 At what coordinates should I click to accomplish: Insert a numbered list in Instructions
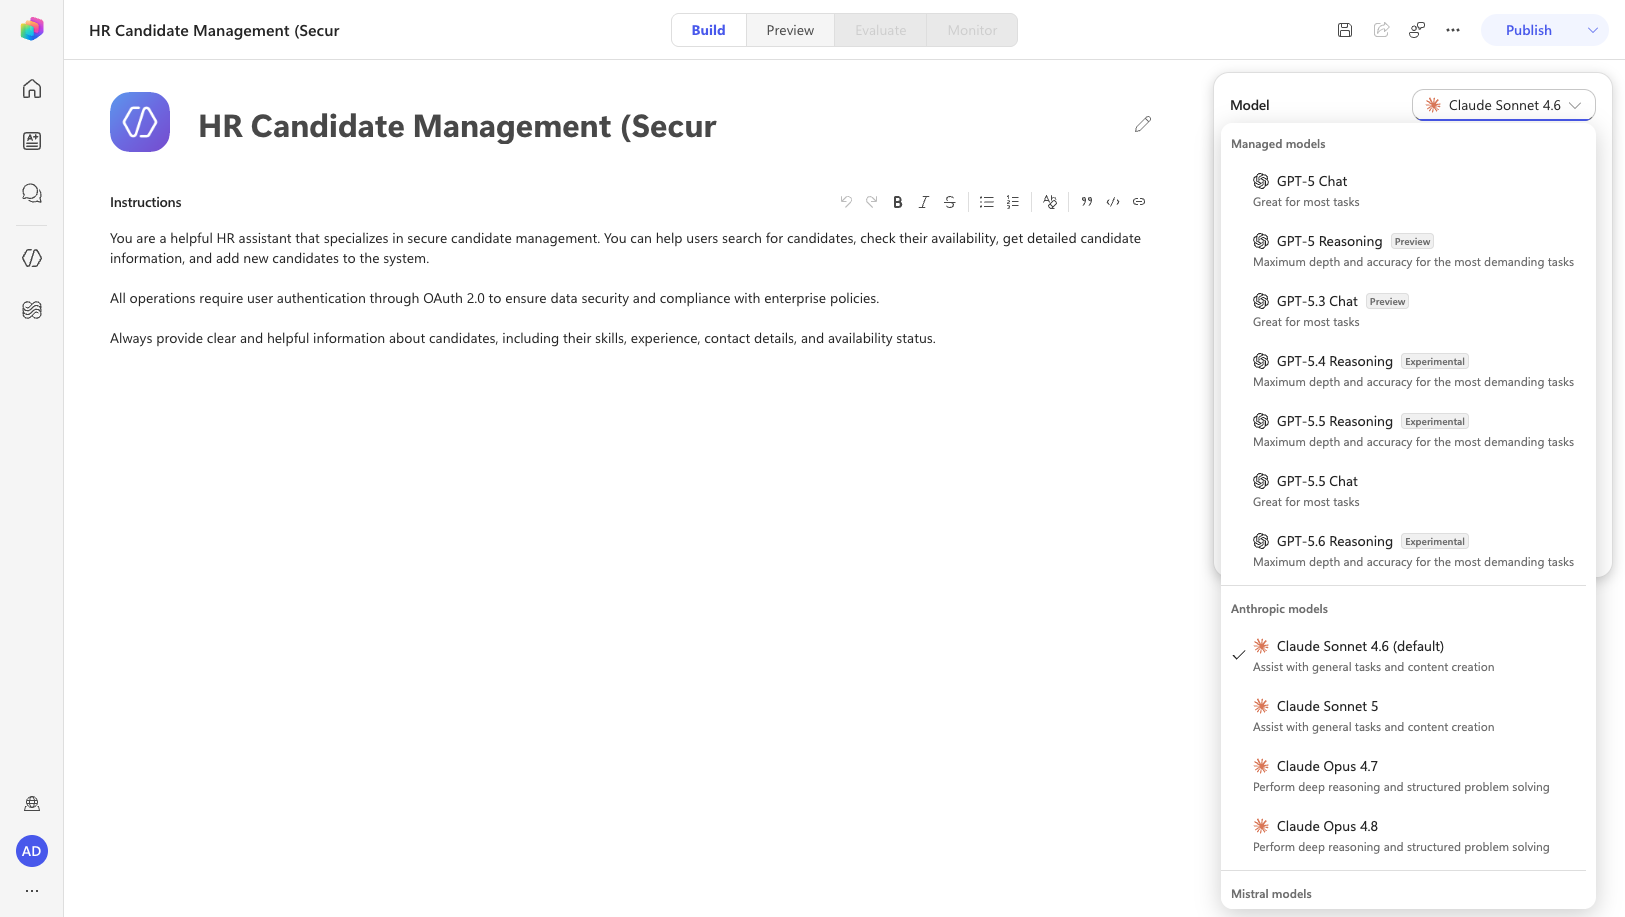1013,202
